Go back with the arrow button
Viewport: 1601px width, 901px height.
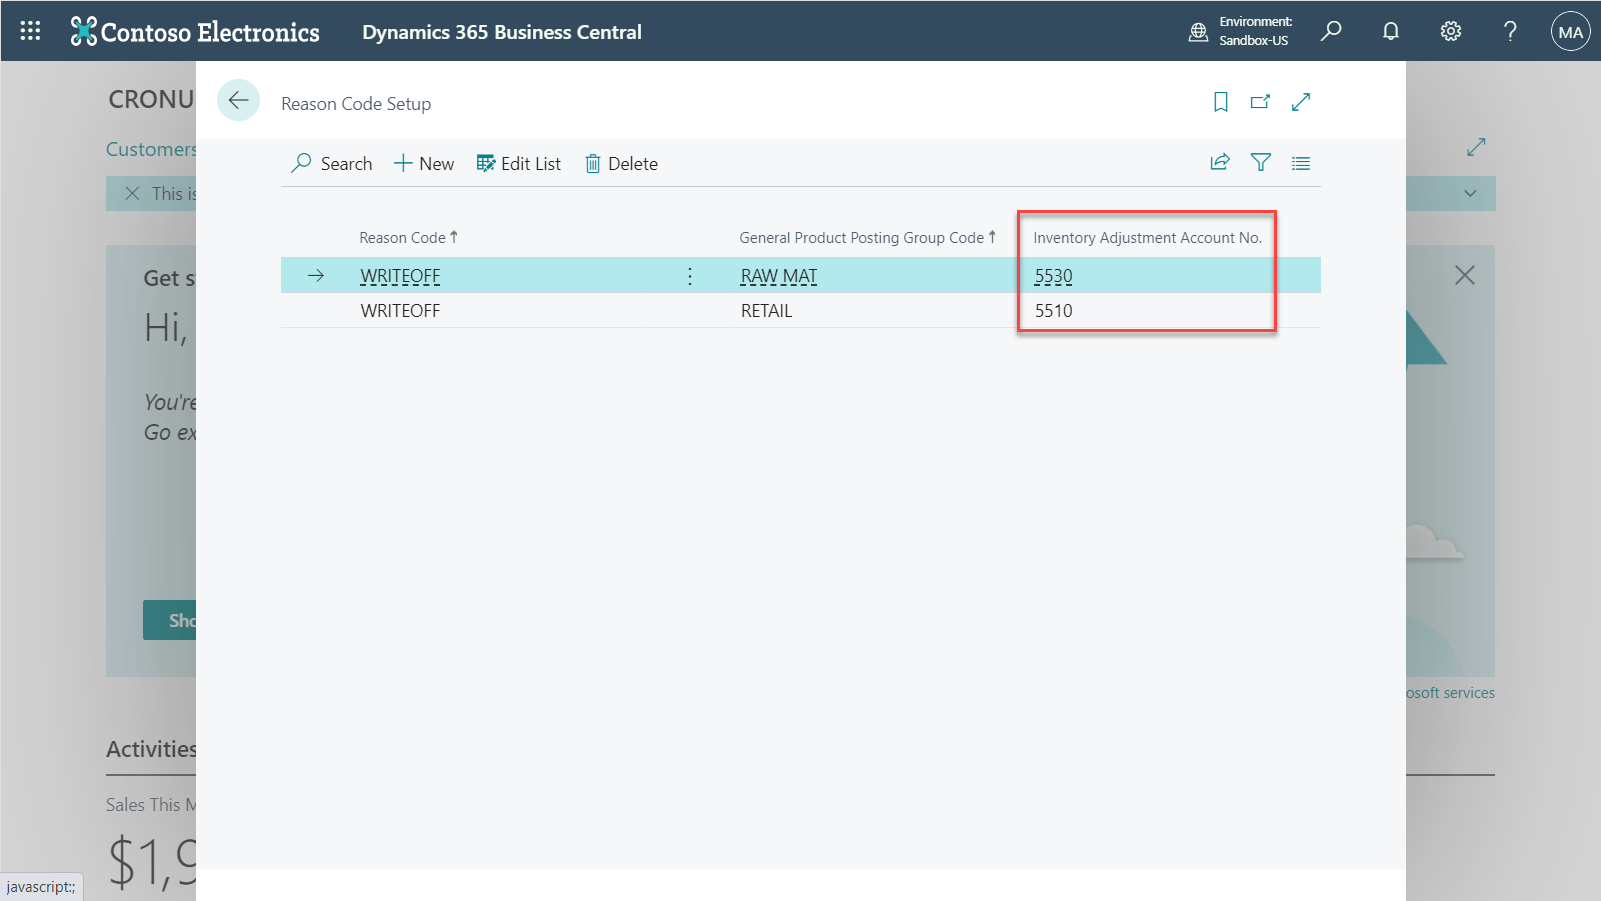pyautogui.click(x=238, y=100)
